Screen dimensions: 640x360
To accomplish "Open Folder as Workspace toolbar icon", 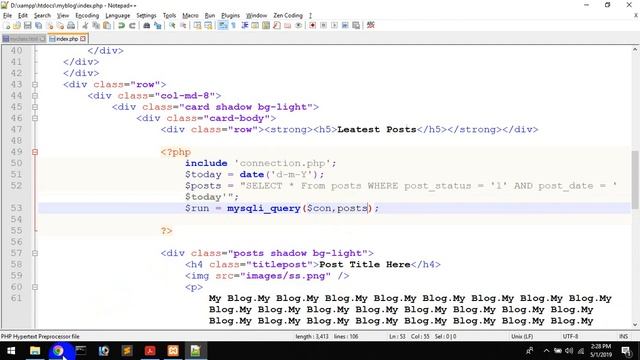I will 288,25.
